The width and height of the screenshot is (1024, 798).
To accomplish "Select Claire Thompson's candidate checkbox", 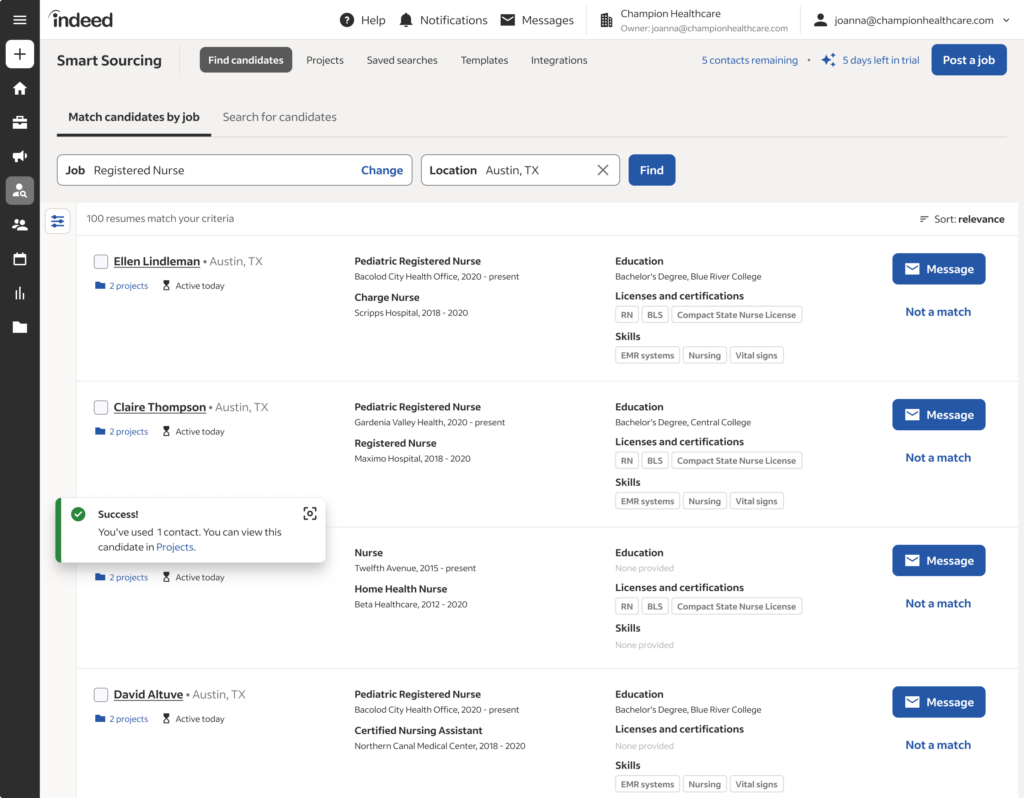I will 100,407.
